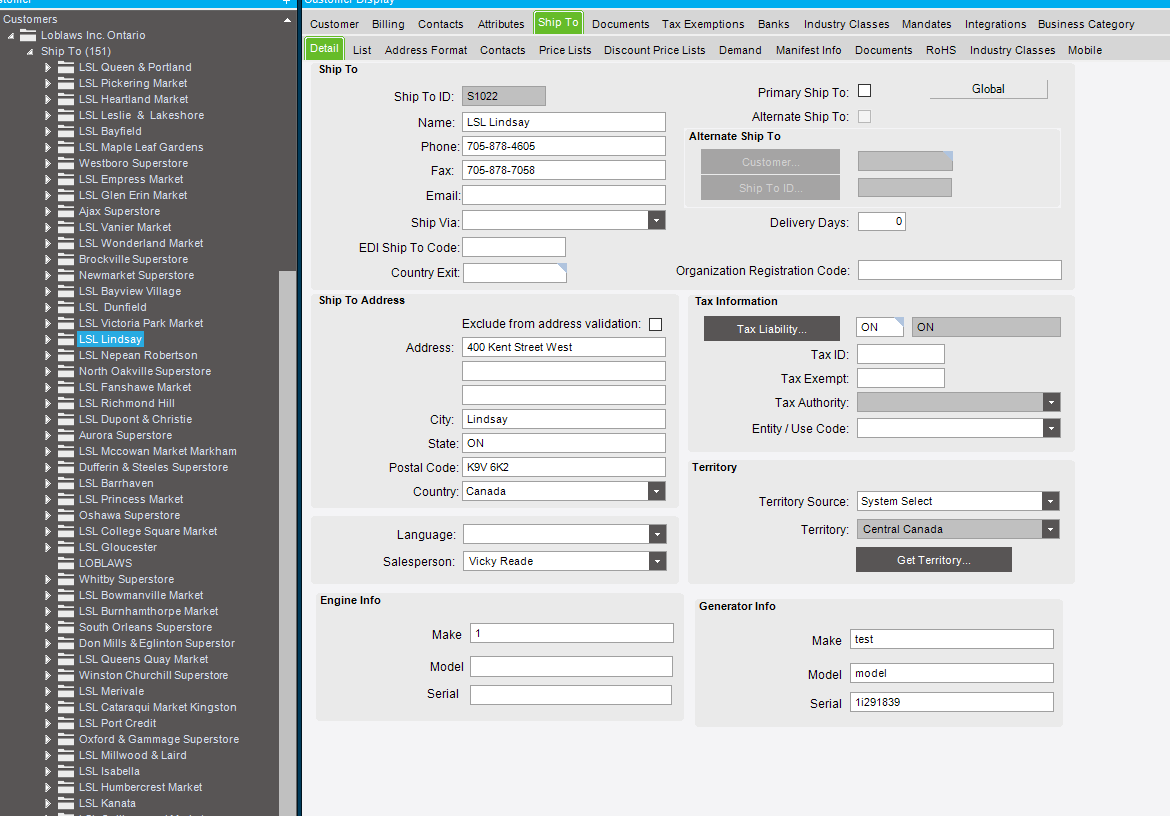Open the Country dropdown showing Canada
The image size is (1170, 816).
(657, 491)
